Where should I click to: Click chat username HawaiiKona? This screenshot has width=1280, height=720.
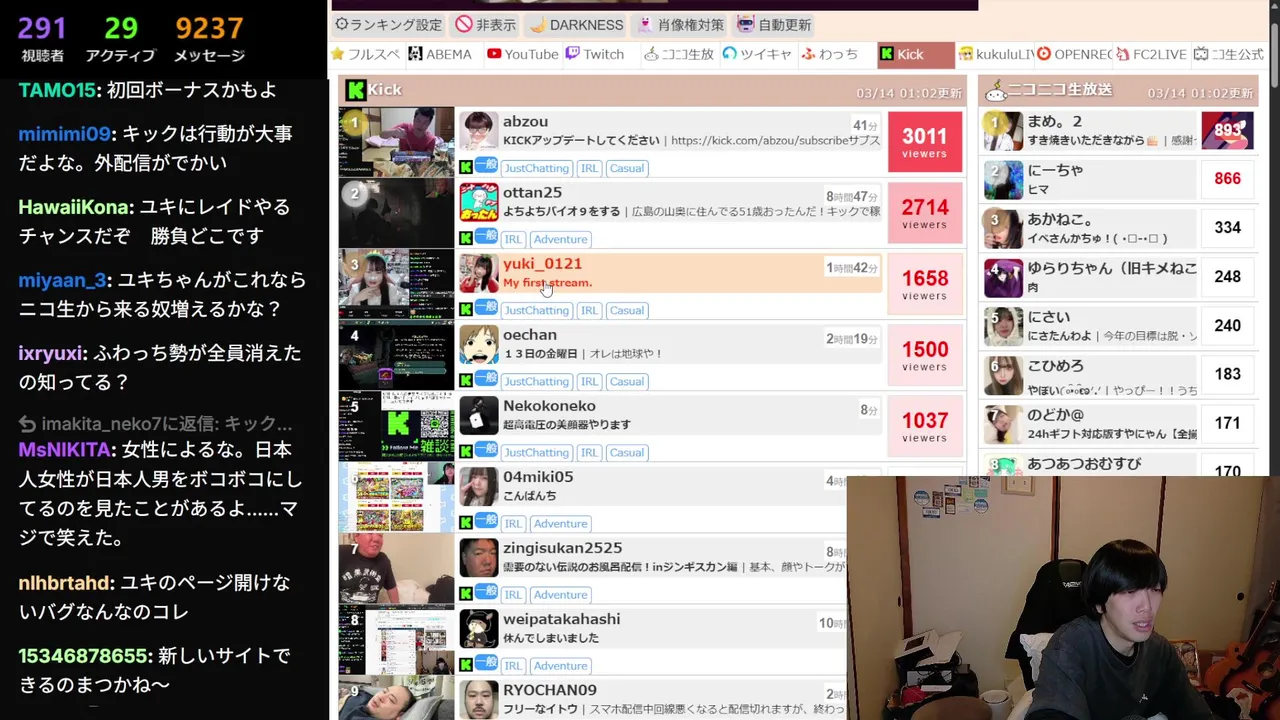coord(74,207)
